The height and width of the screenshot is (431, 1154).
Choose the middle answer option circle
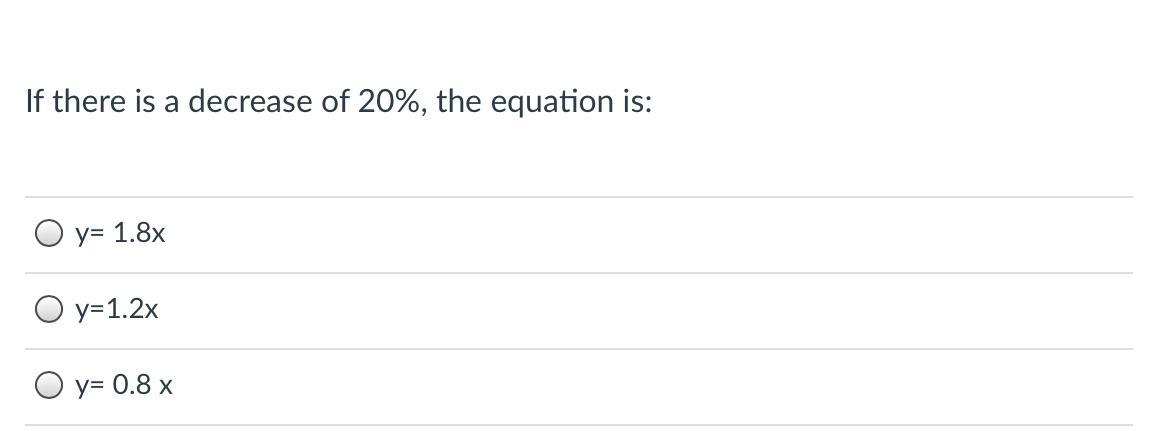48,310
